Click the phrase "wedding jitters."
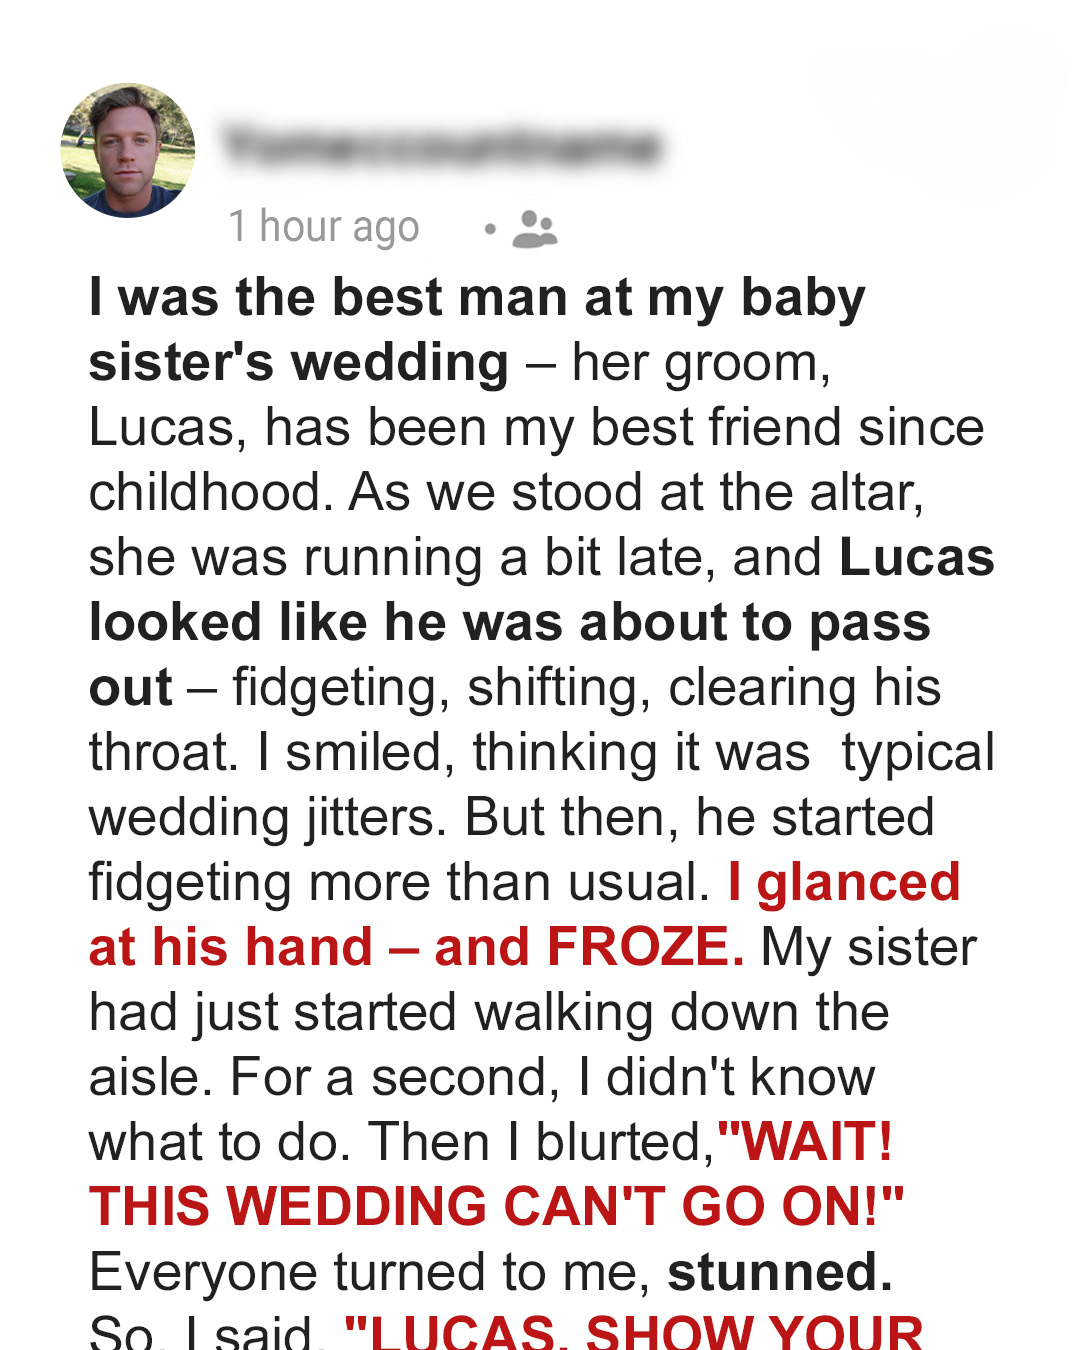 [268, 818]
